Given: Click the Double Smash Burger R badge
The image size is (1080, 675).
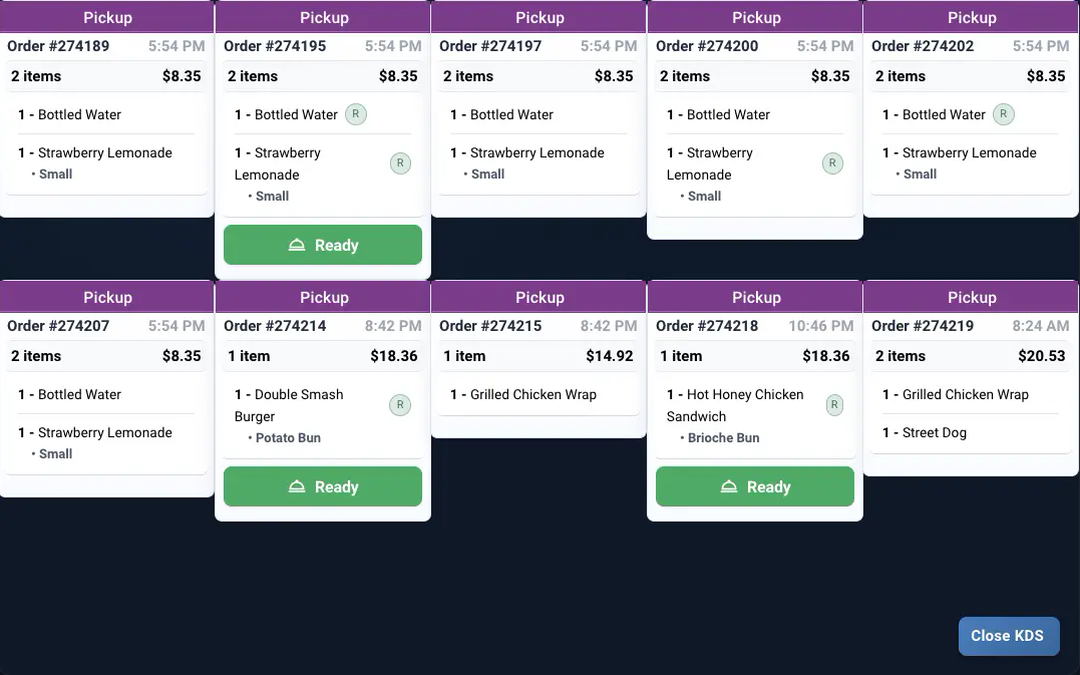Looking at the screenshot, I should (400, 405).
